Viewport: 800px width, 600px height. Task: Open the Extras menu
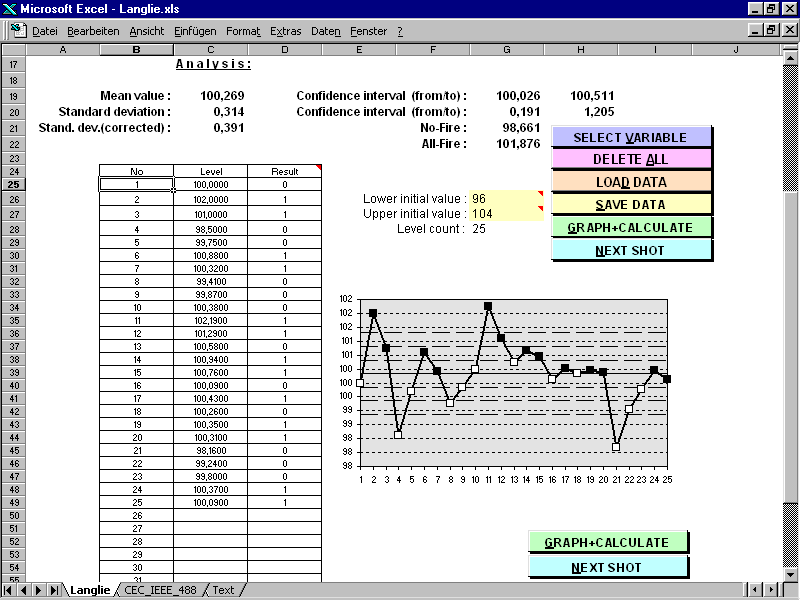[286, 31]
